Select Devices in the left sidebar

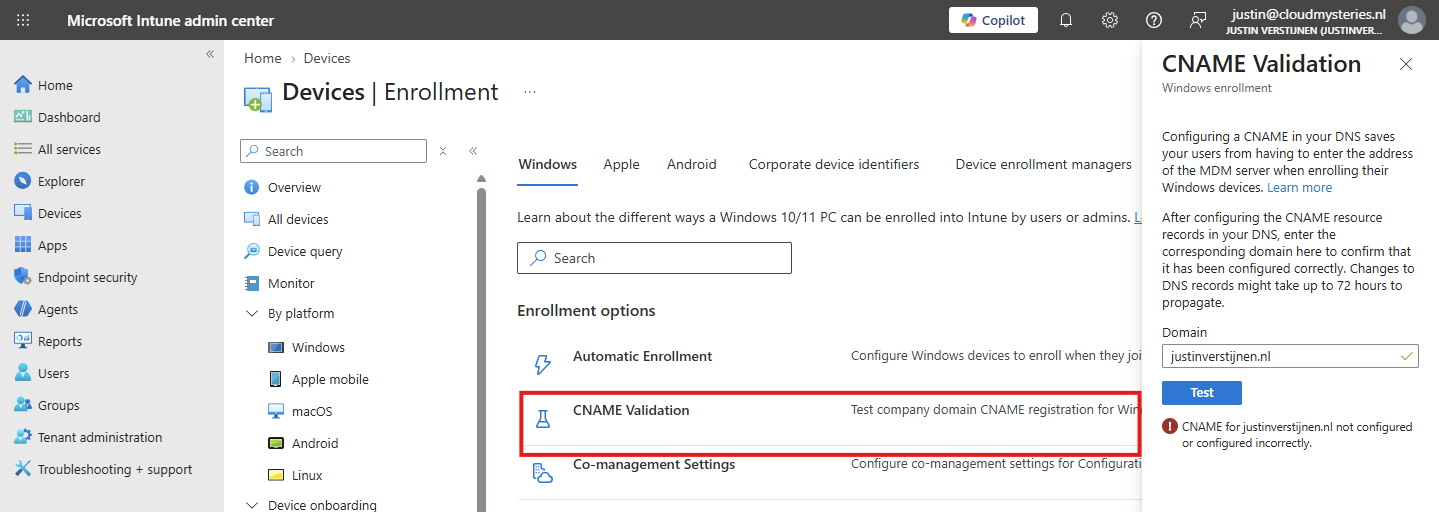point(60,213)
